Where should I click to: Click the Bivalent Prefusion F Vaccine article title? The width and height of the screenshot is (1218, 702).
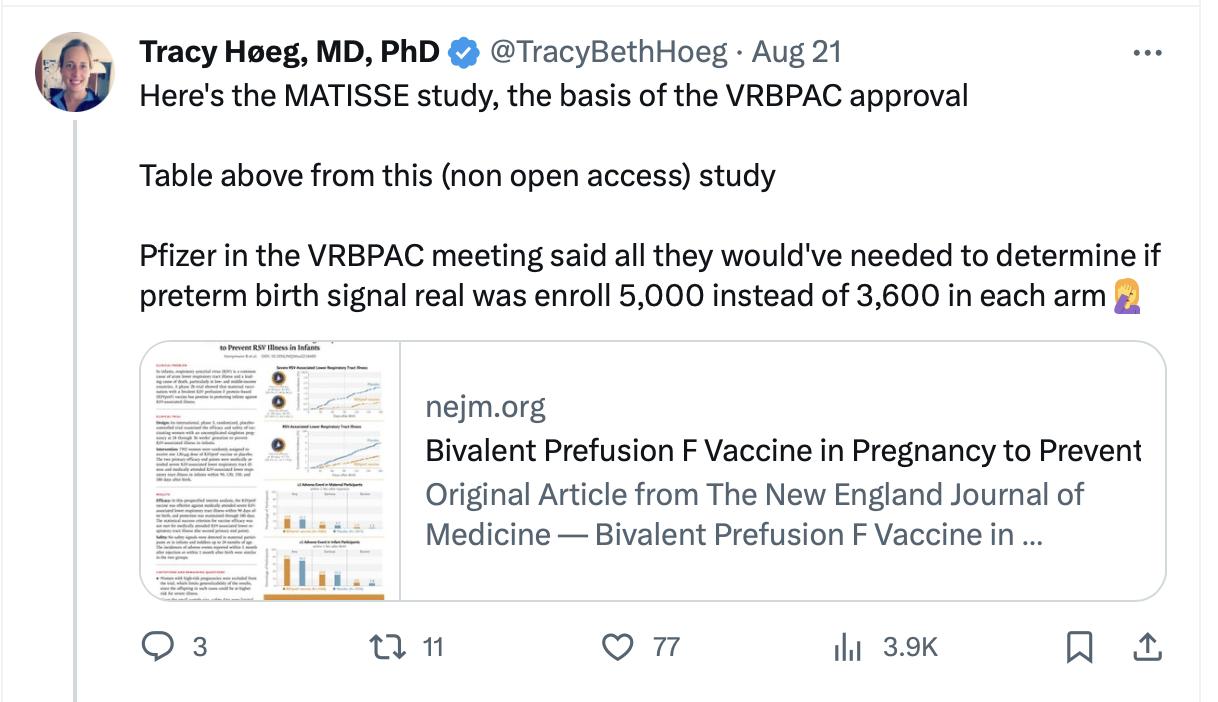783,451
